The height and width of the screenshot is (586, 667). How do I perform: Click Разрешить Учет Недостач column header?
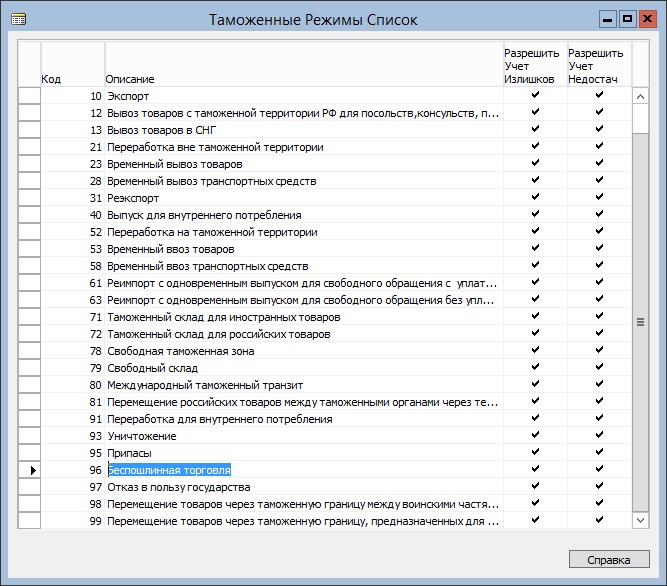point(600,64)
